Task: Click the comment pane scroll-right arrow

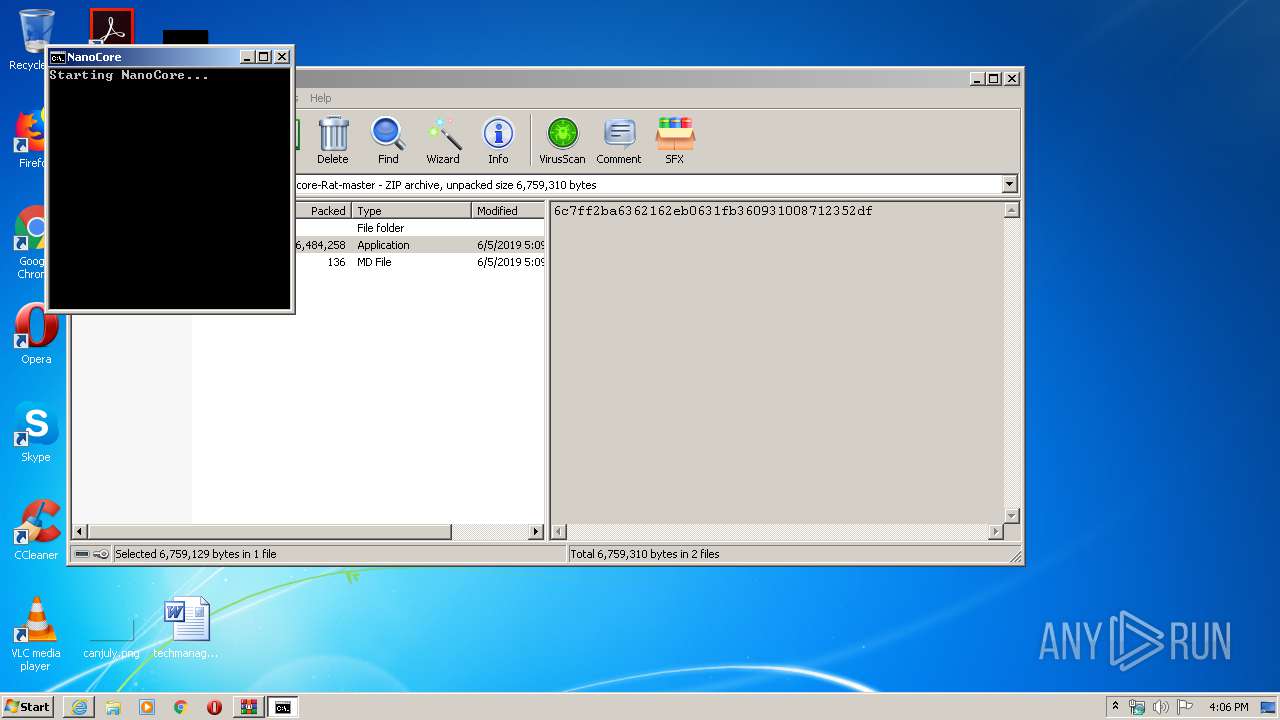Action: [x=995, y=532]
